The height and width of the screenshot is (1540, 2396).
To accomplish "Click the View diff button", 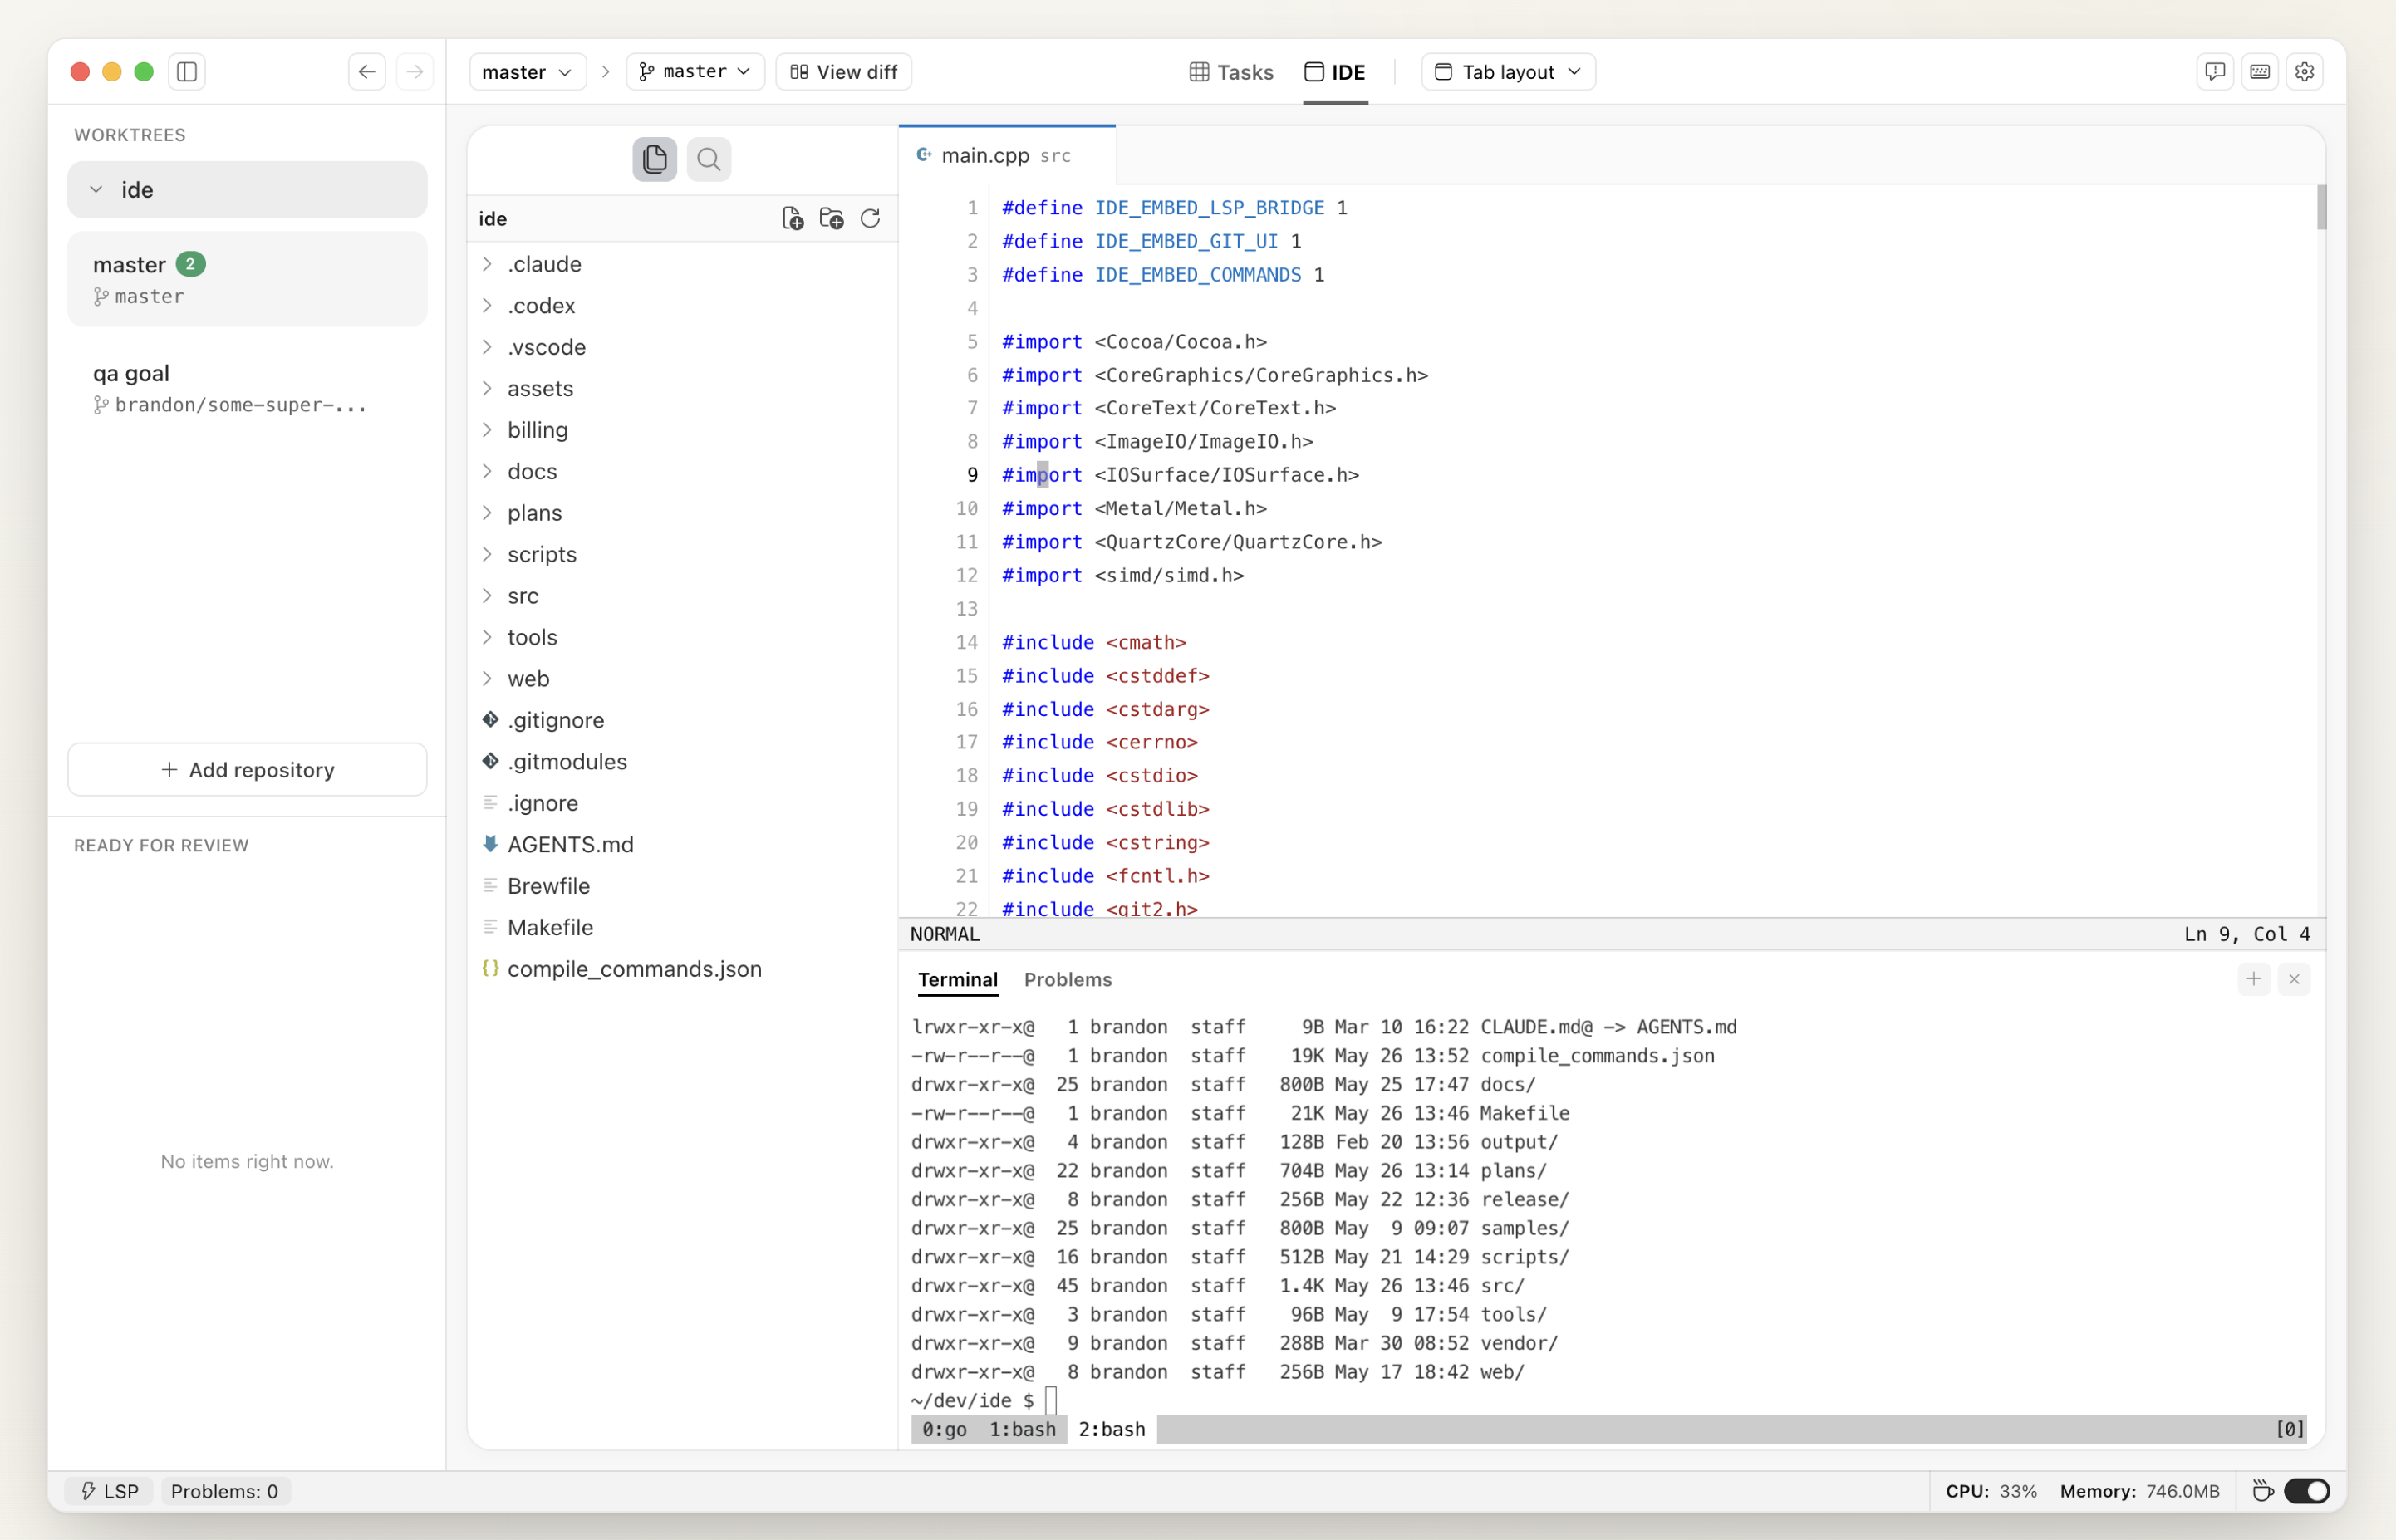I will 844,72.
